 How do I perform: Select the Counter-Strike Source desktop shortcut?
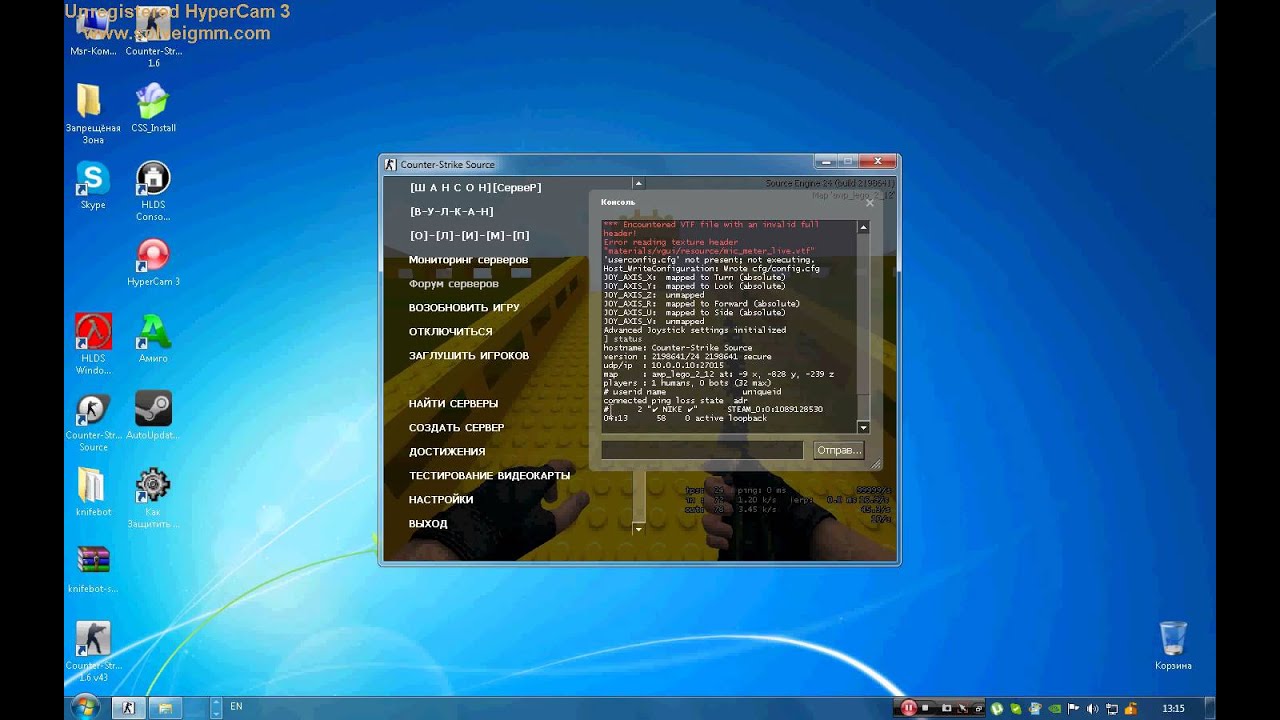click(x=93, y=420)
